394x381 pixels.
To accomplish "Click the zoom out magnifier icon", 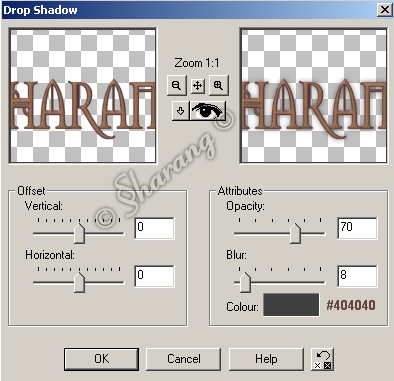I will [x=176, y=86].
